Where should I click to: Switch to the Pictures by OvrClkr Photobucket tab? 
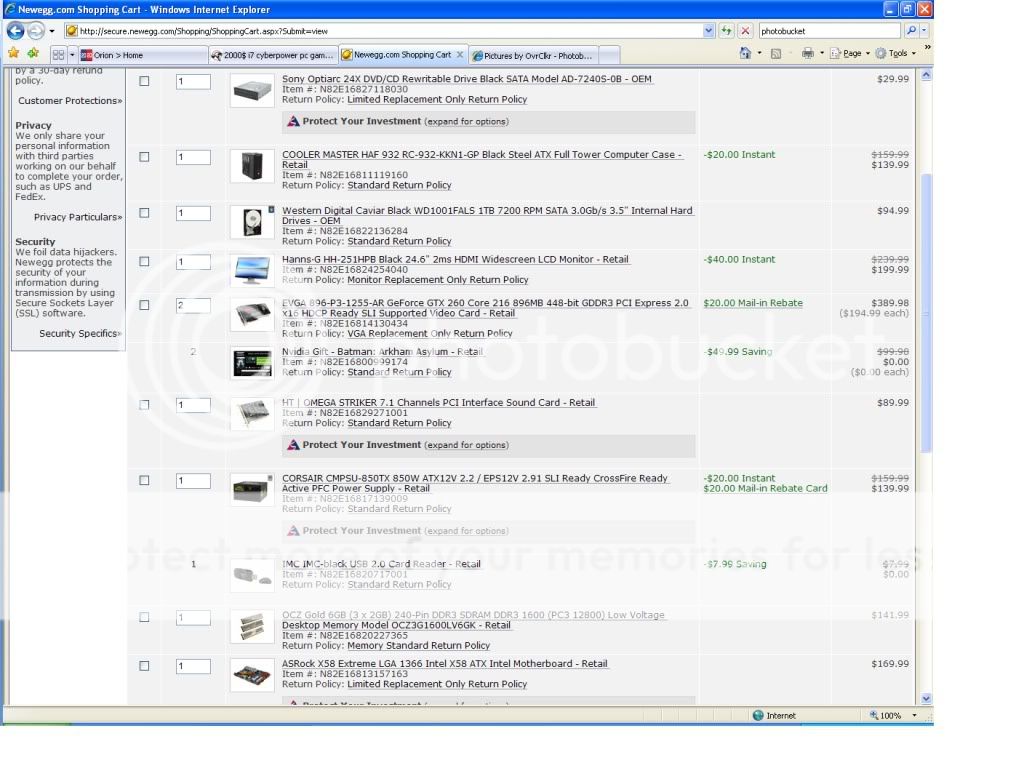click(534, 56)
